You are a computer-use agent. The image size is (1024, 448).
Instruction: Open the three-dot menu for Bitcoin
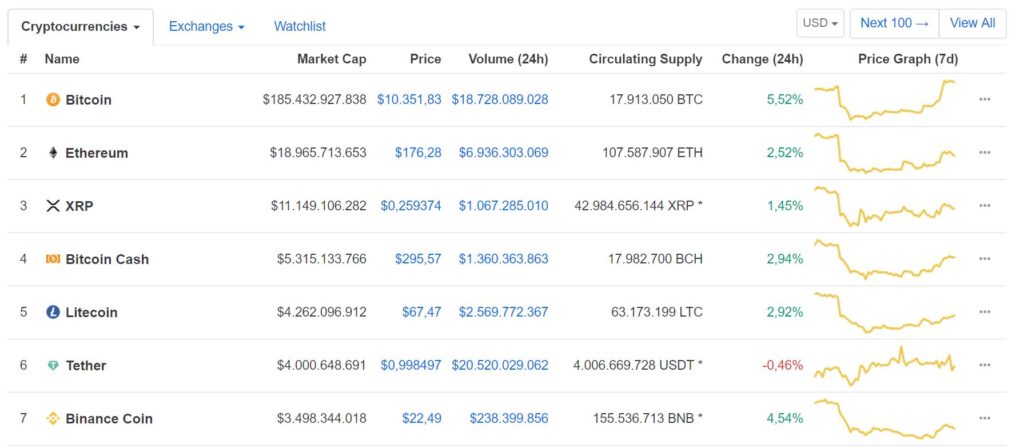coord(985,100)
